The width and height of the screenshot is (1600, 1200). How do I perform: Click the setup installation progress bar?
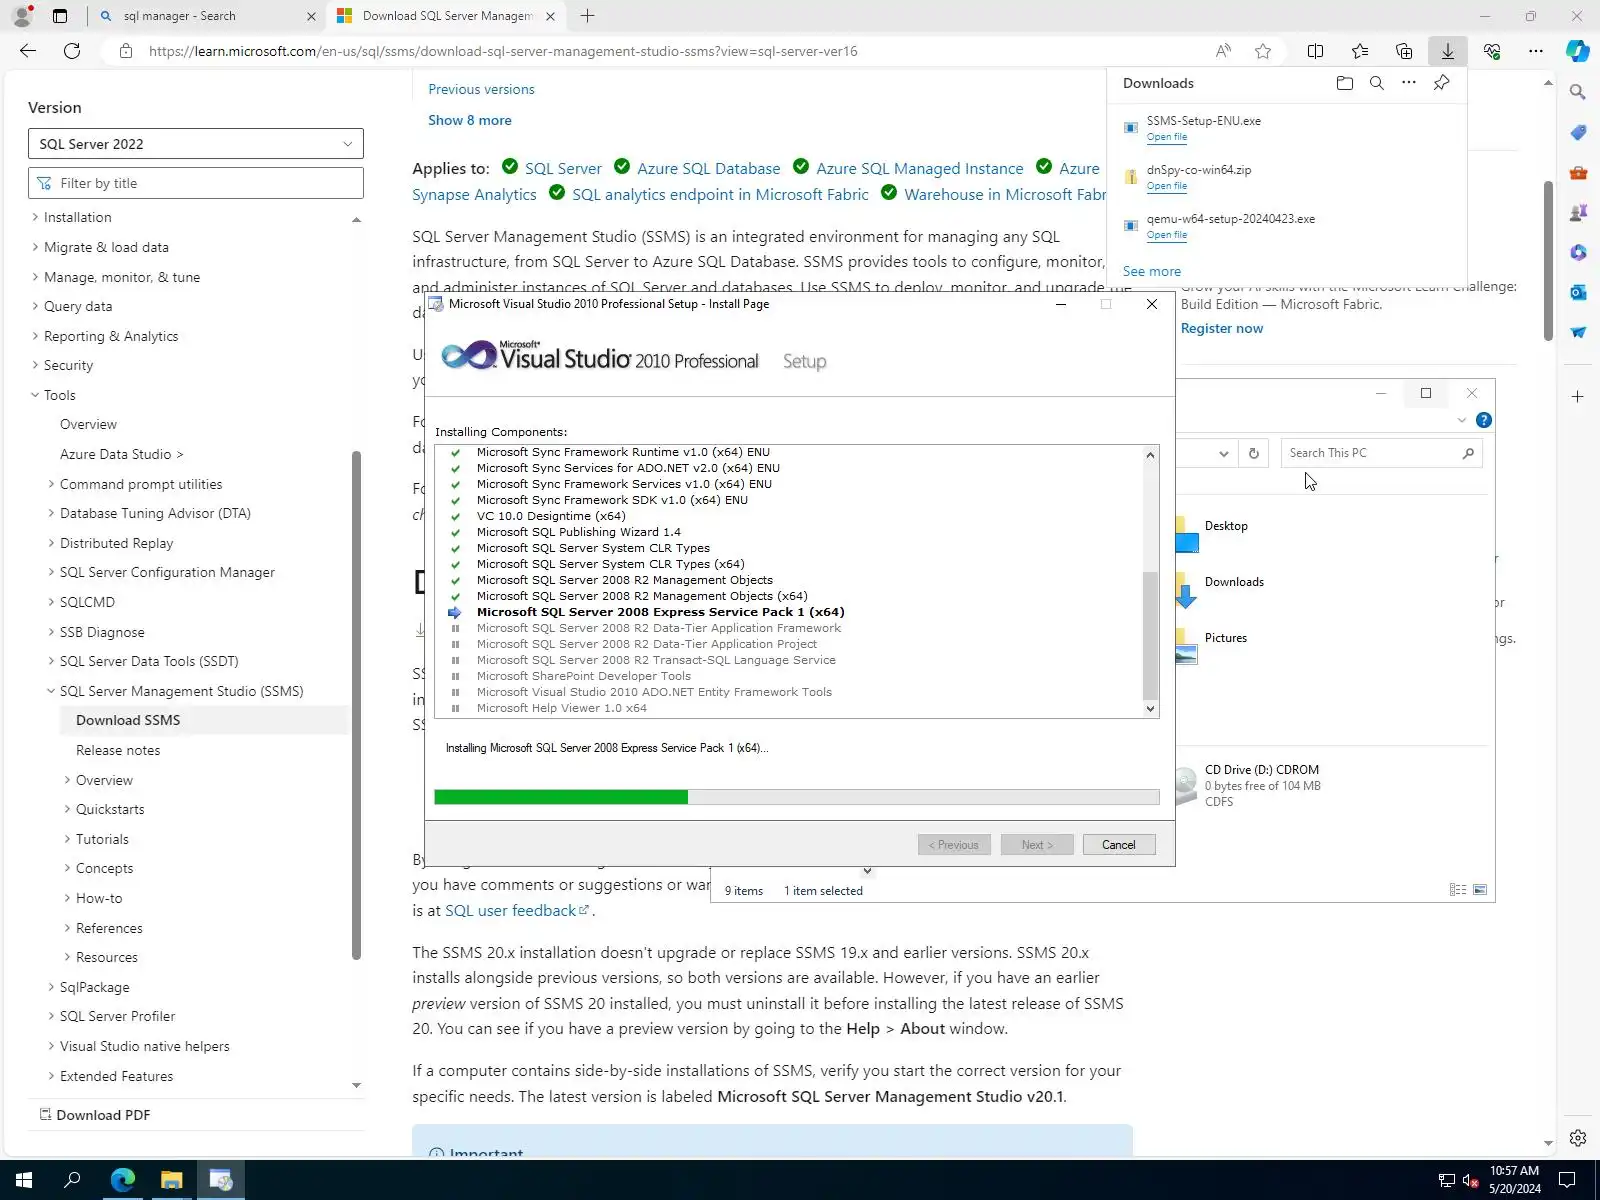tap(797, 797)
